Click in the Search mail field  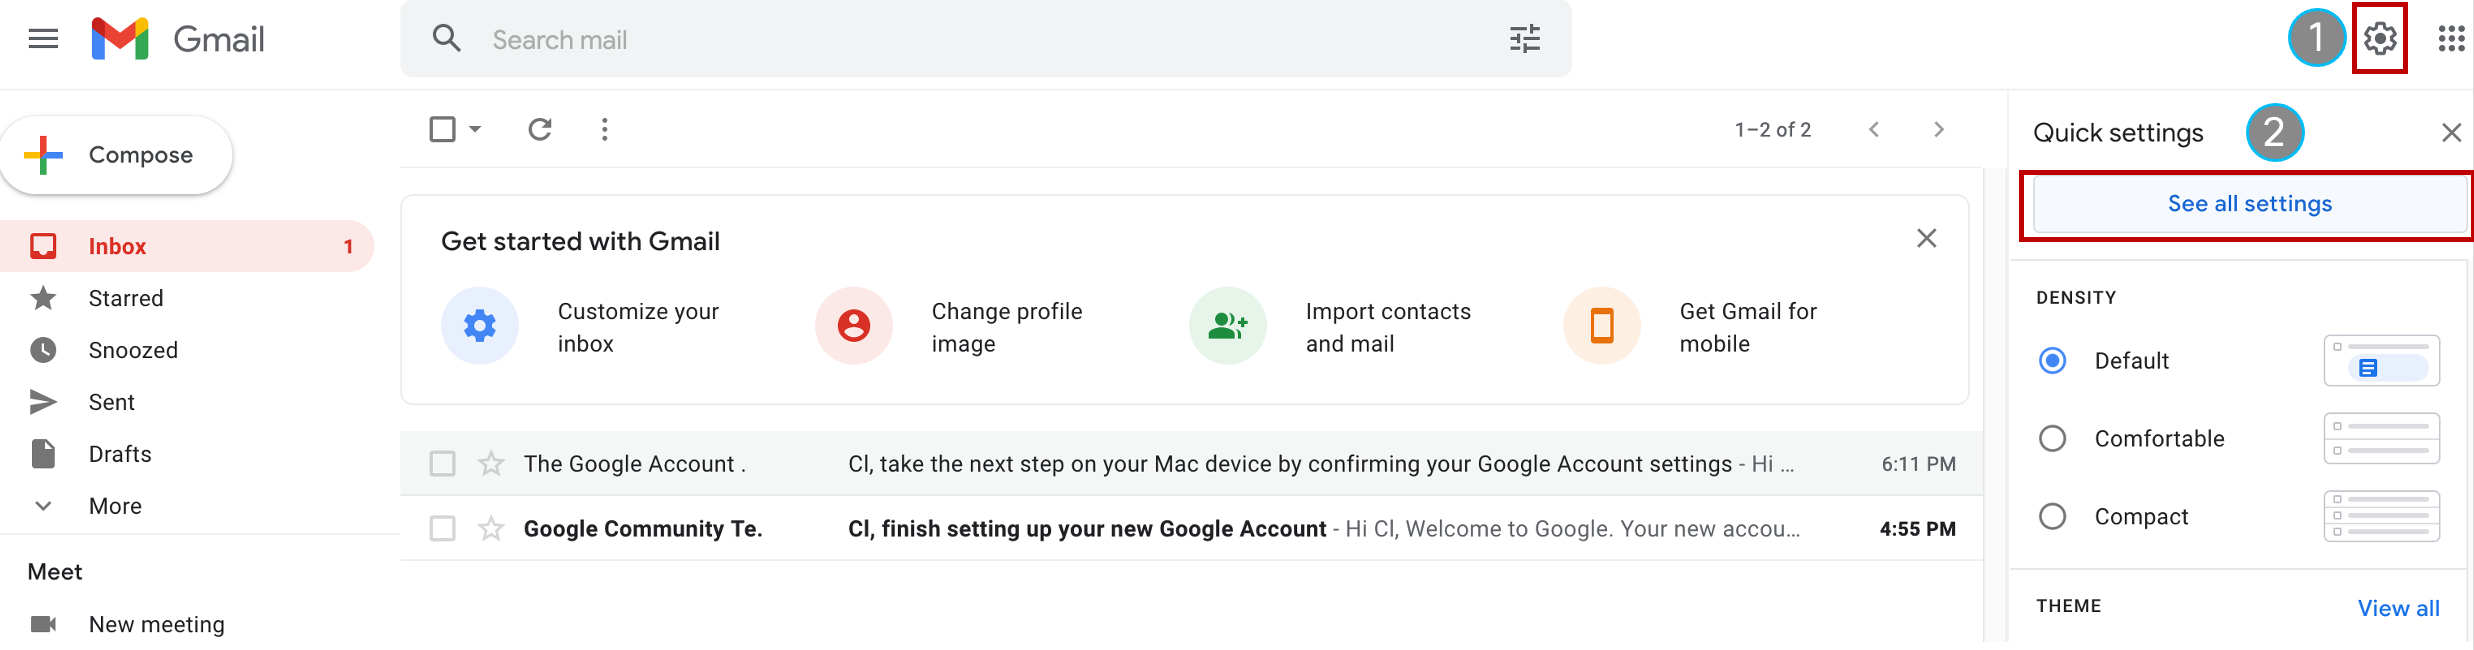point(985,39)
